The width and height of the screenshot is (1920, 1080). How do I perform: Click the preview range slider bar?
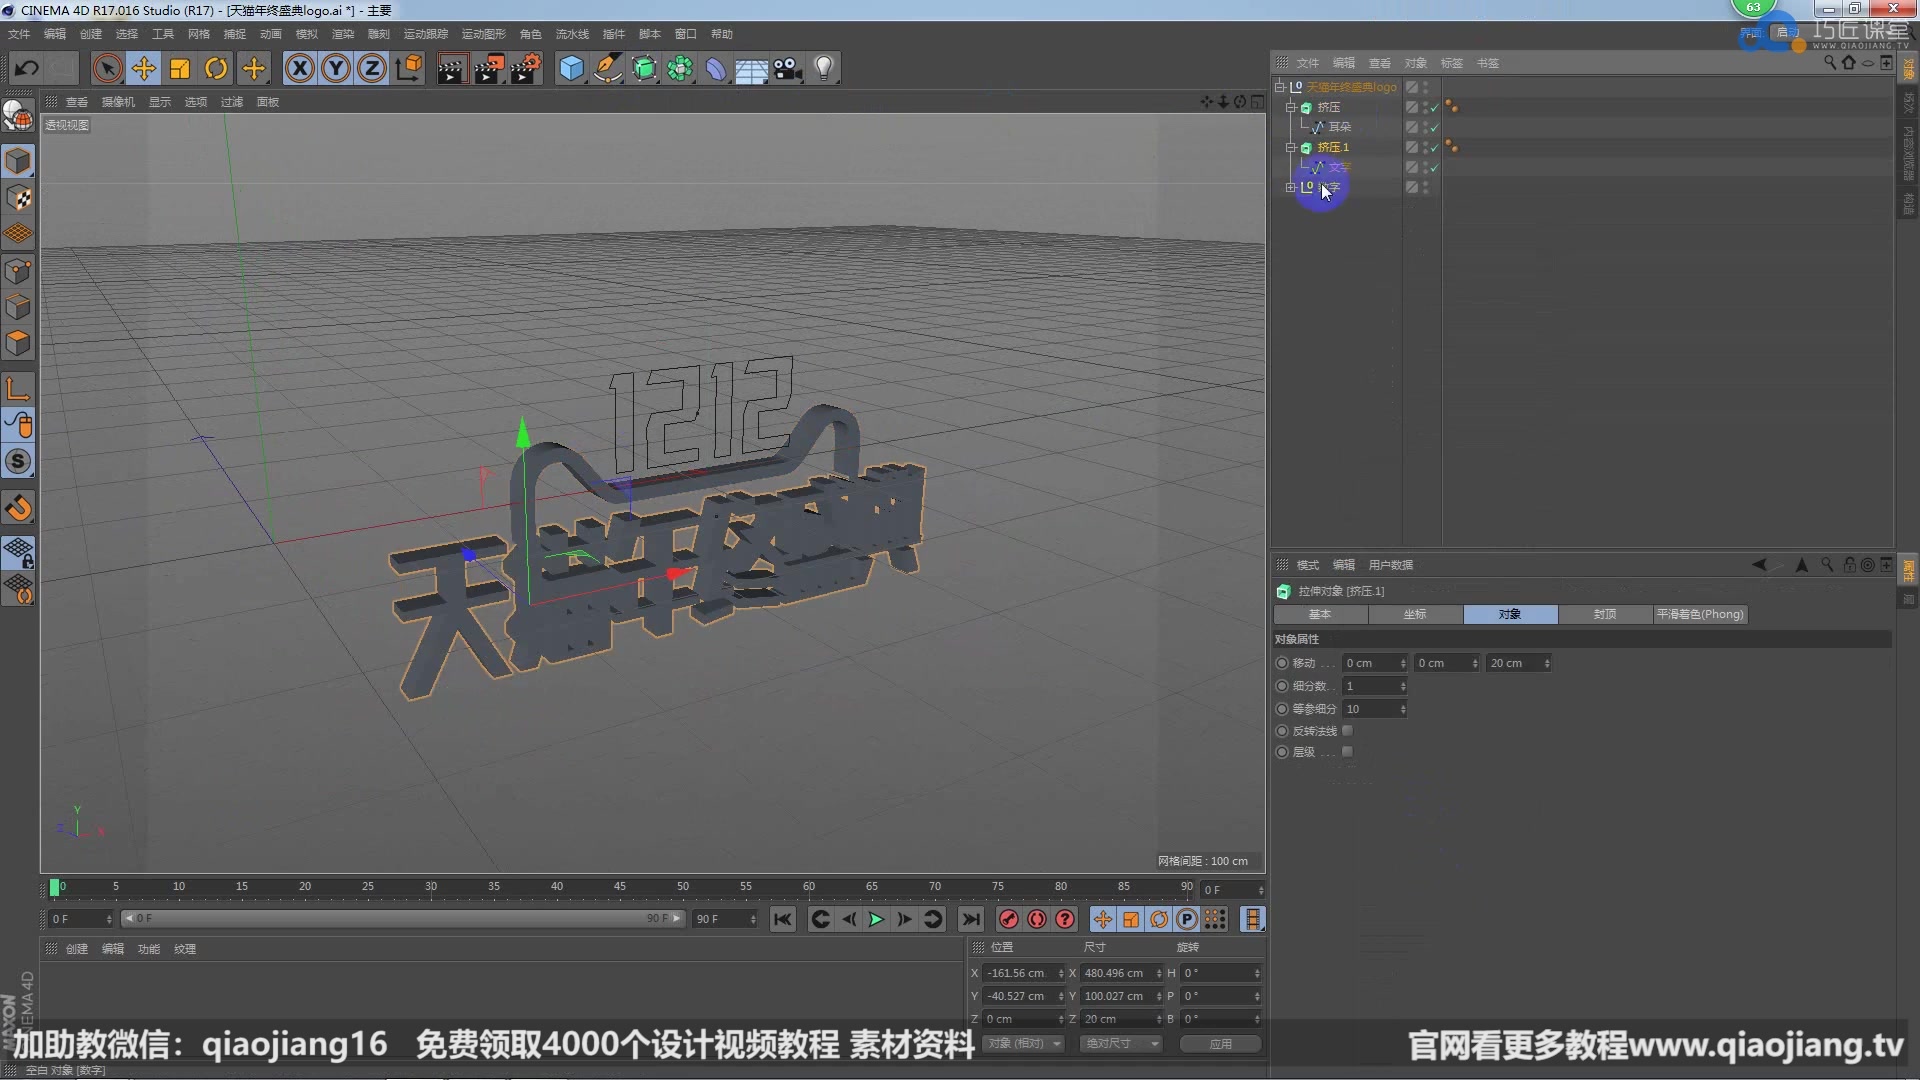pyautogui.click(x=402, y=918)
